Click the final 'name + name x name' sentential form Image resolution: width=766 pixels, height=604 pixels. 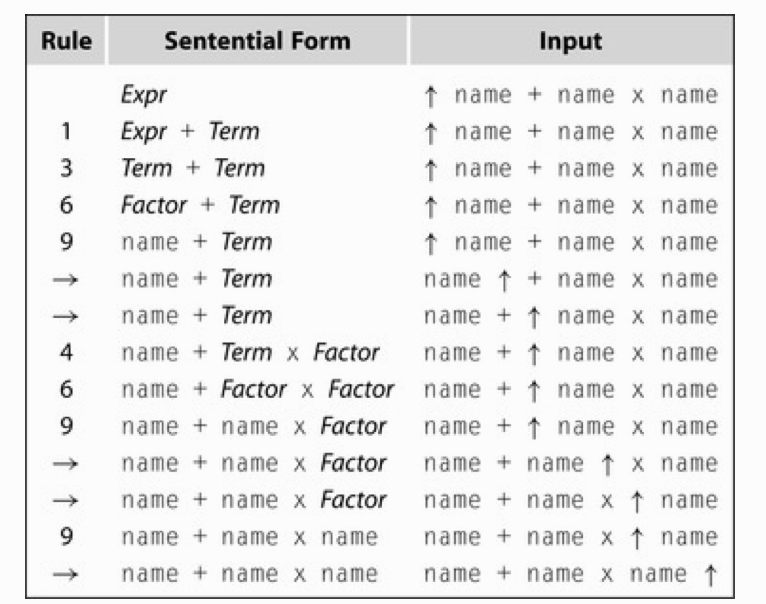[250, 574]
